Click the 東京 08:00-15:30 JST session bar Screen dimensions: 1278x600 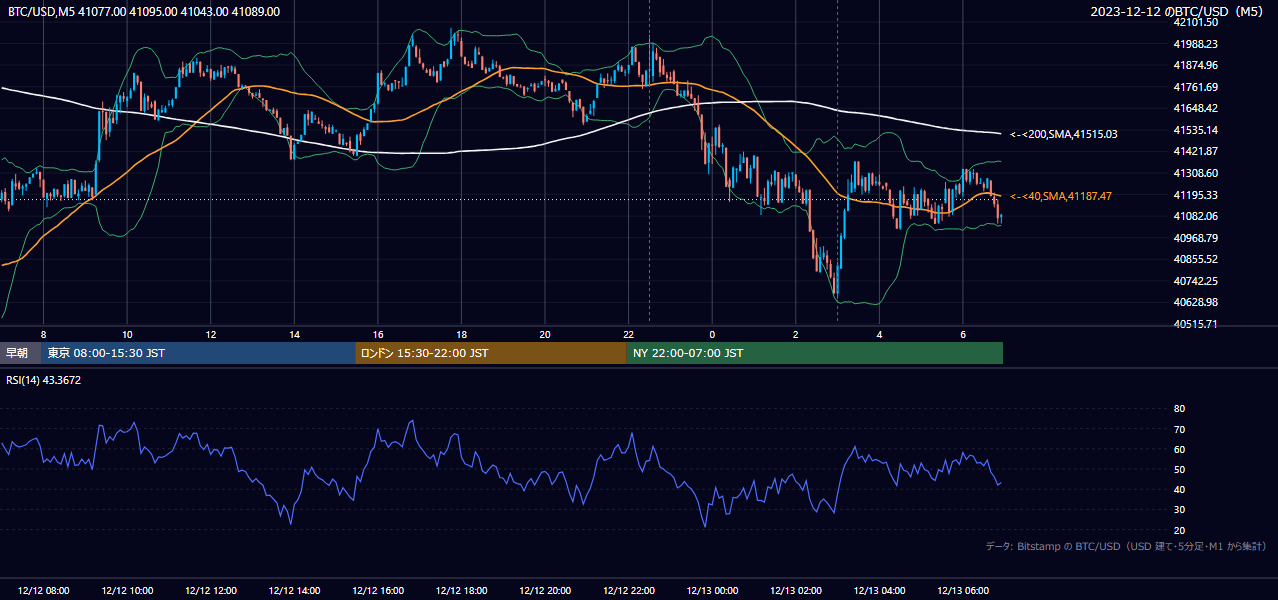198,353
